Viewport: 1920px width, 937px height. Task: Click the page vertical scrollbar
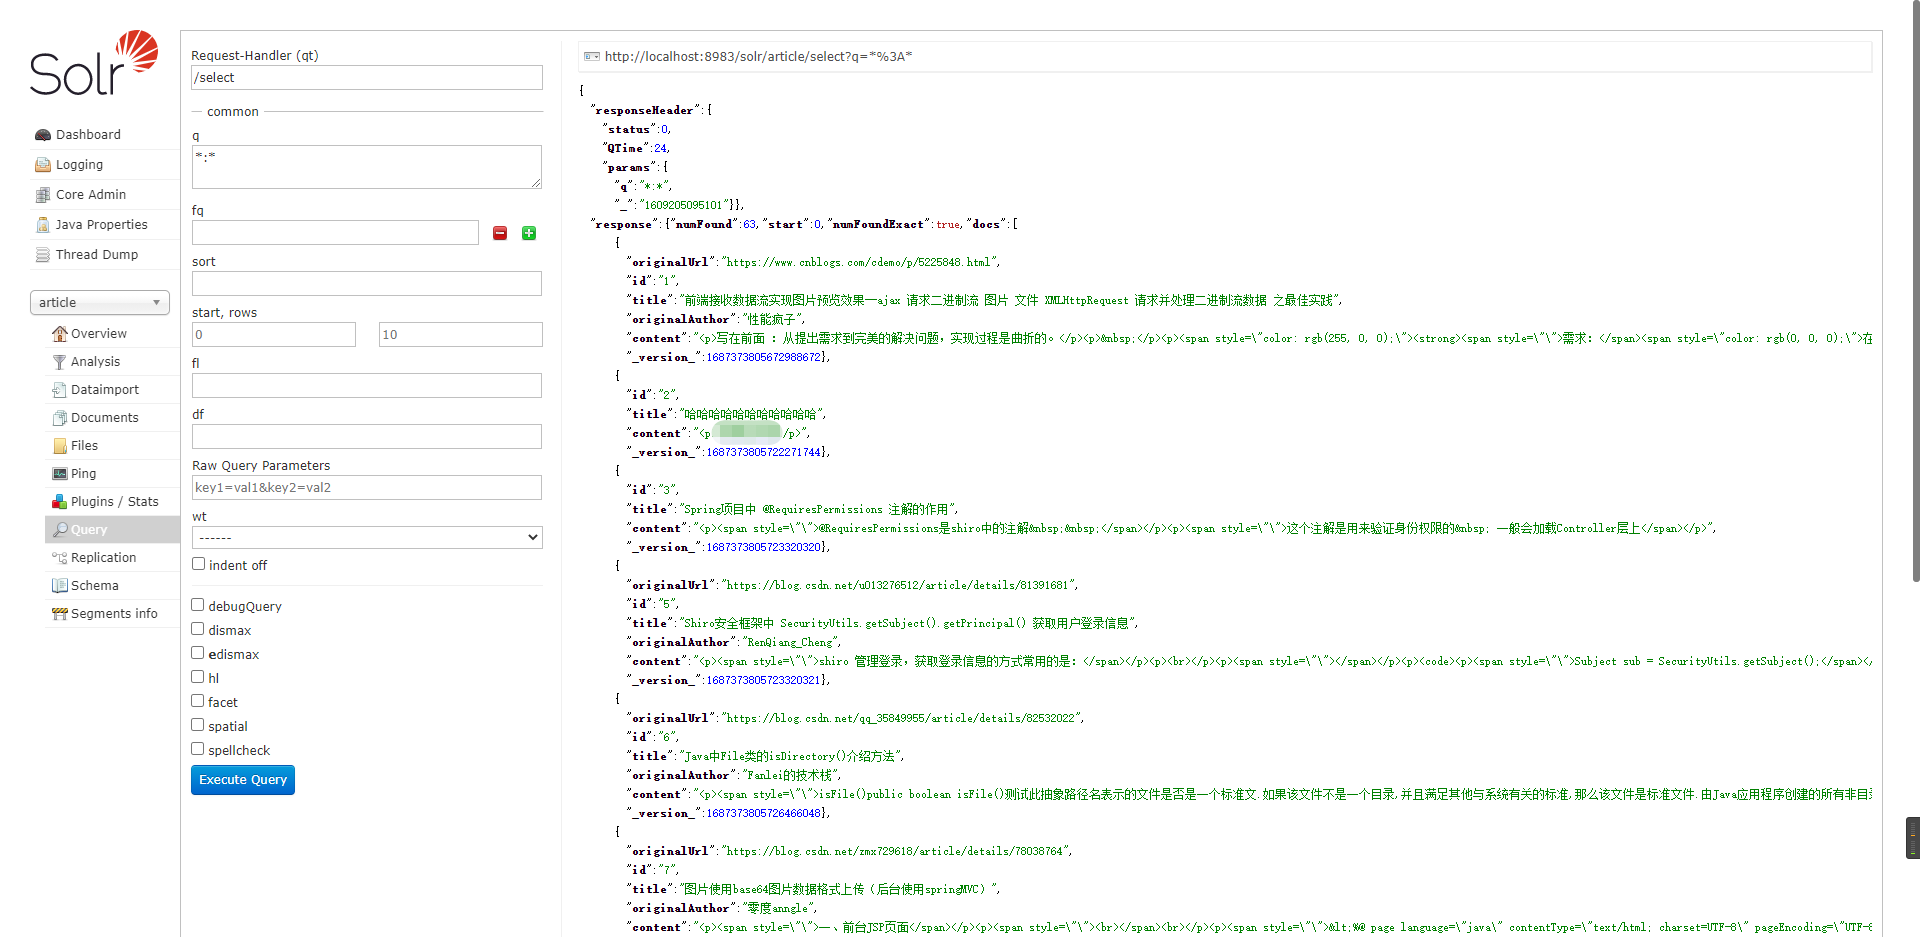pos(1914,290)
